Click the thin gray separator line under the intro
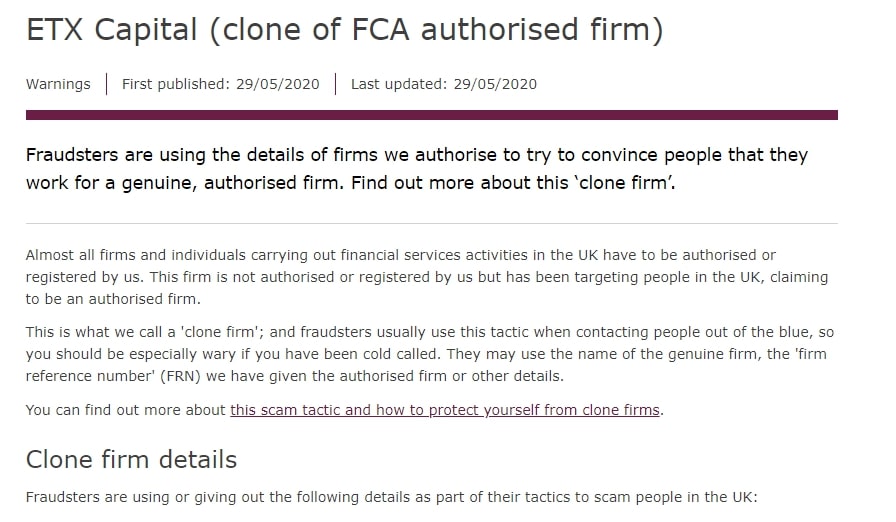 pos(431,223)
